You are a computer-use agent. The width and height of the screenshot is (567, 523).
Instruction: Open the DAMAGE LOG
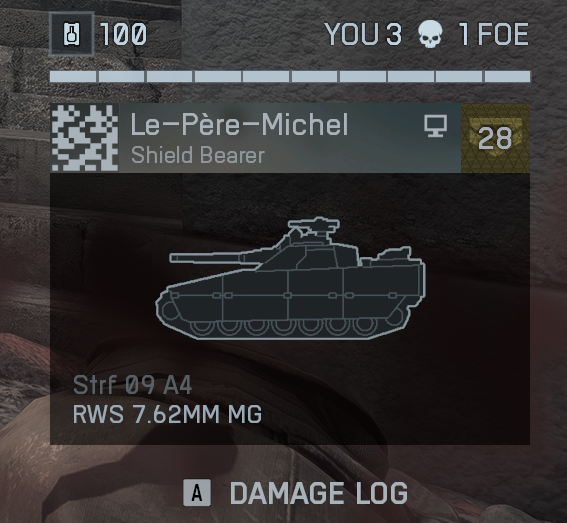pyautogui.click(x=319, y=493)
